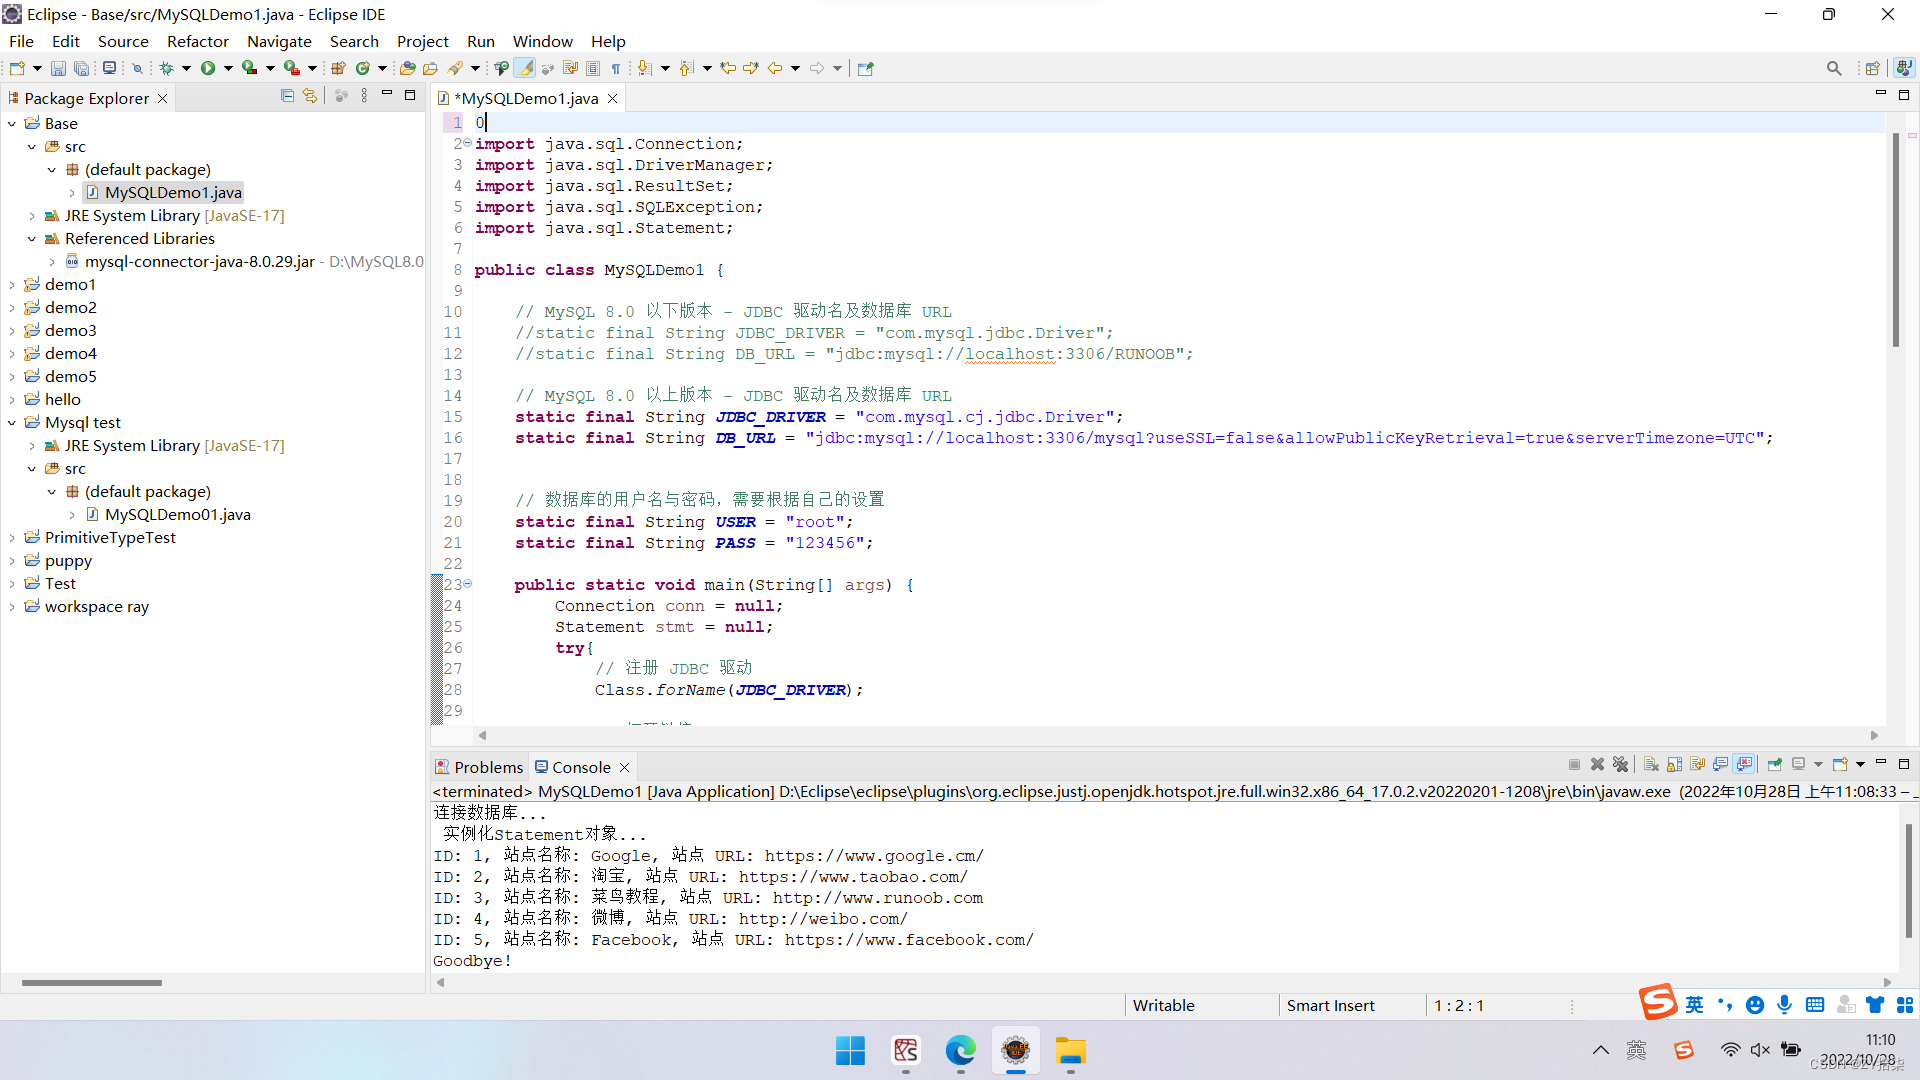The height and width of the screenshot is (1080, 1920).
Task: Open the Refactor menu
Action: (197, 41)
